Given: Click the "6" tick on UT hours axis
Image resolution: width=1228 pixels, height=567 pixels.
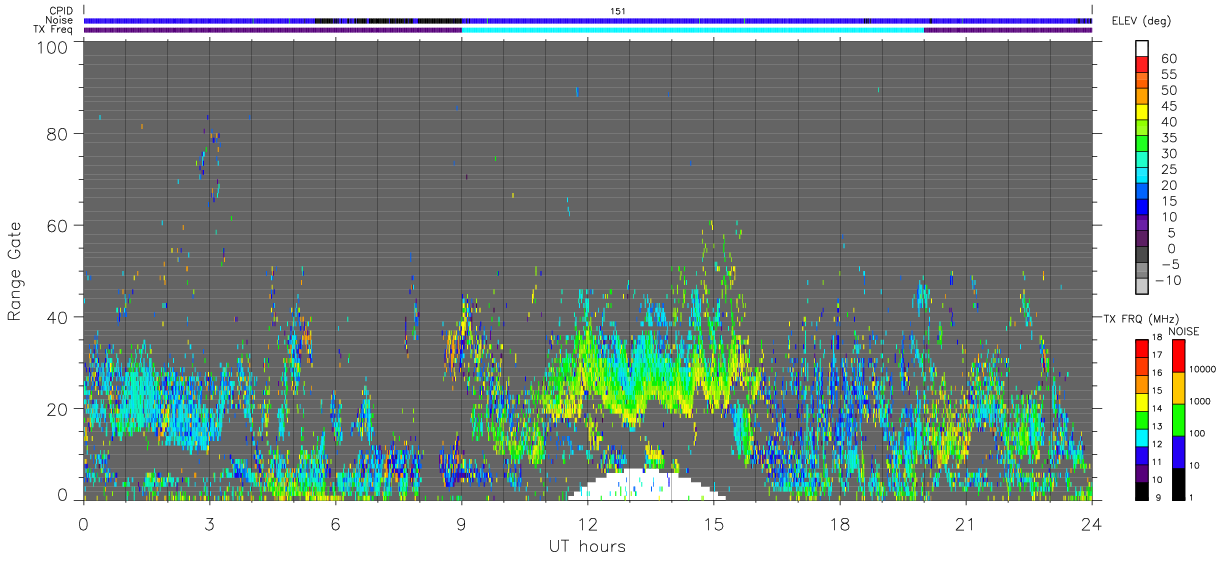Looking at the screenshot, I should [x=336, y=524].
